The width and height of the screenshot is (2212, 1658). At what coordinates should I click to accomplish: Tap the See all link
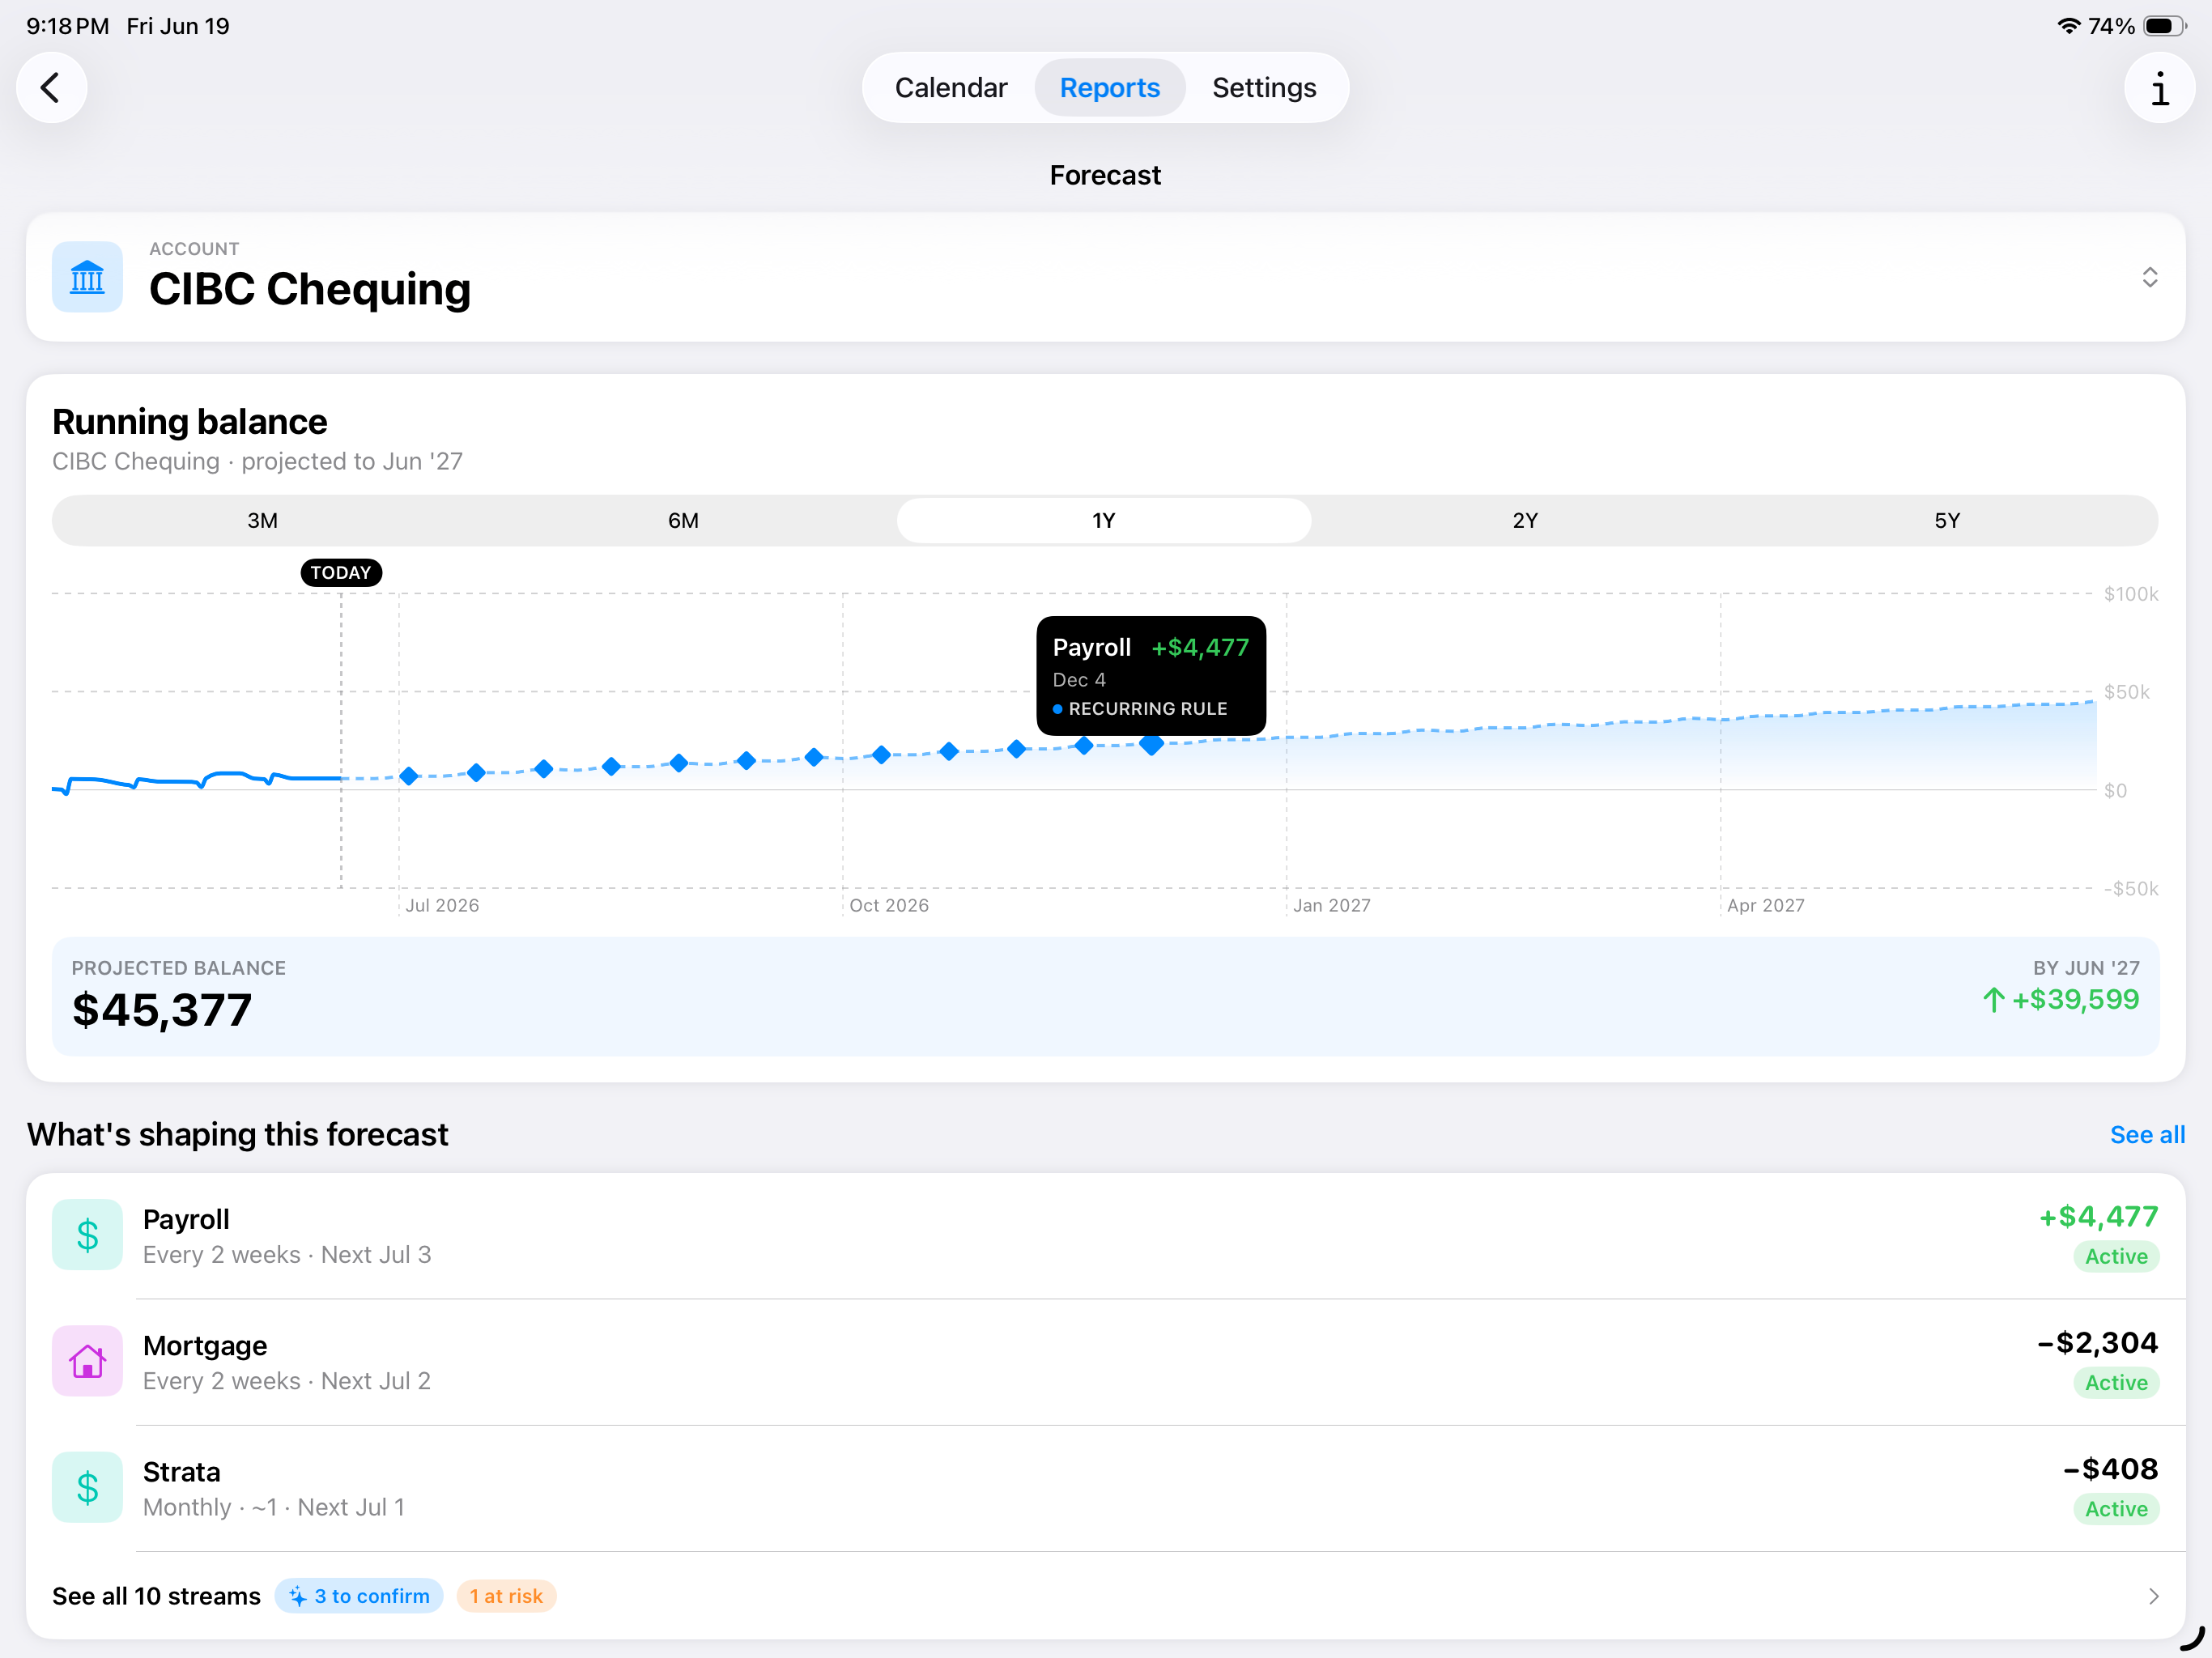tap(2147, 1135)
